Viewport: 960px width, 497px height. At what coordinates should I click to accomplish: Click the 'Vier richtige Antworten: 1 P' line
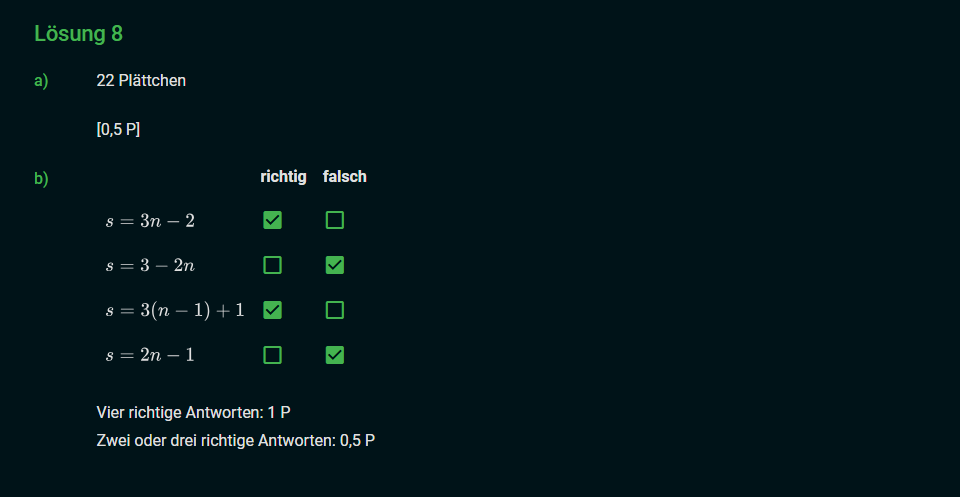(x=193, y=412)
